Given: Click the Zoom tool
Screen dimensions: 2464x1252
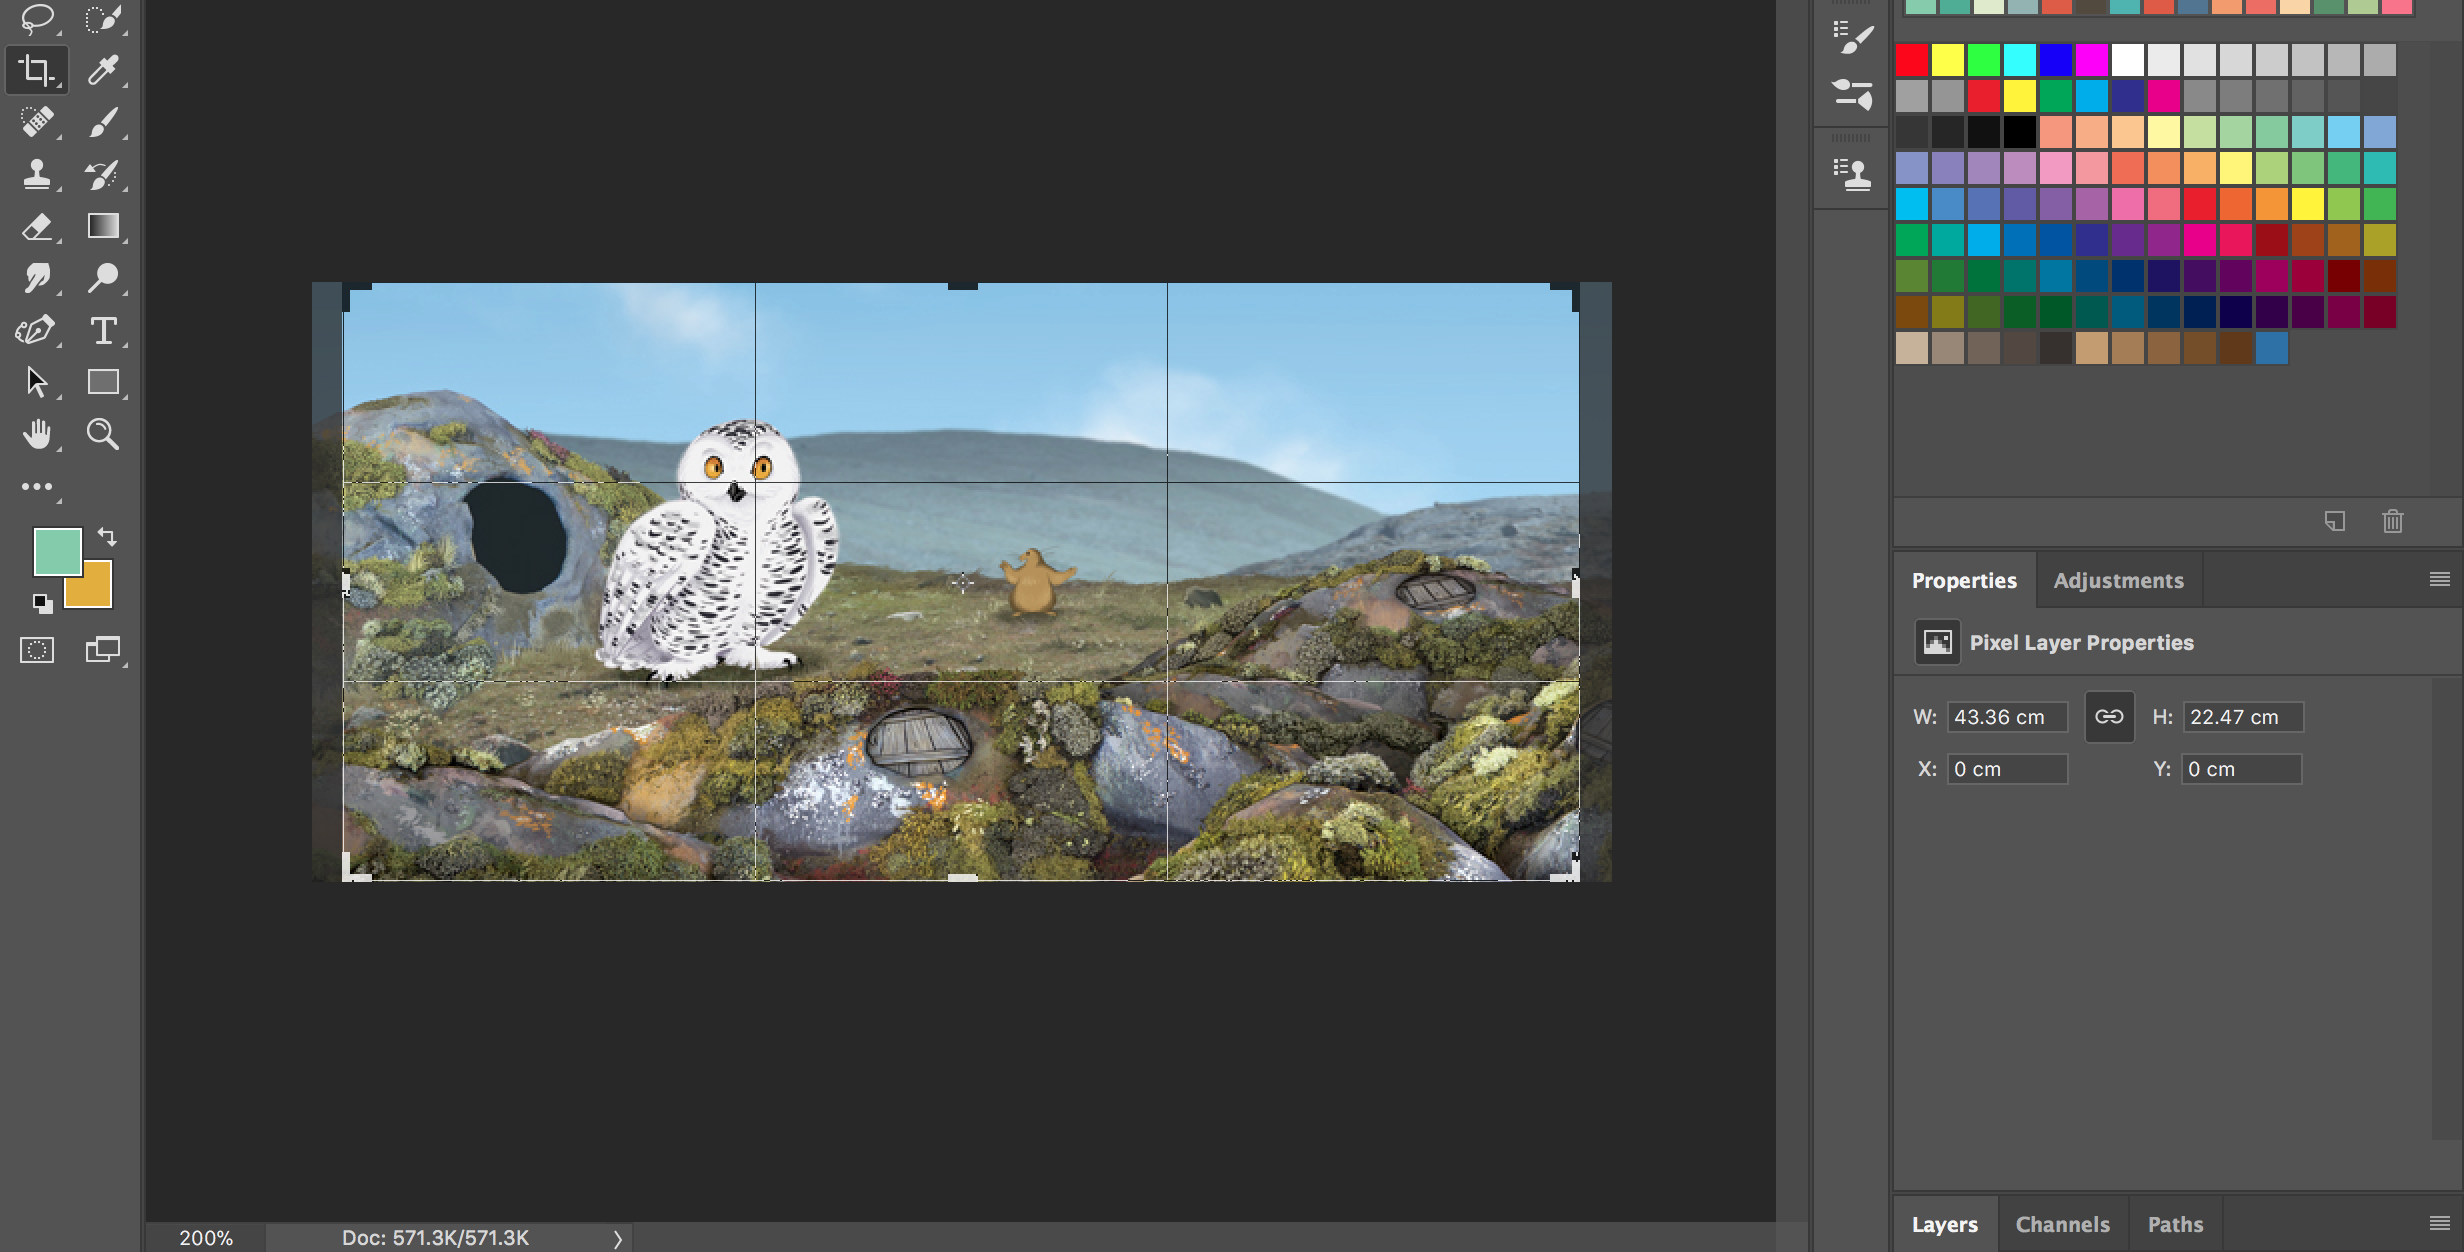Looking at the screenshot, I should click(x=103, y=435).
